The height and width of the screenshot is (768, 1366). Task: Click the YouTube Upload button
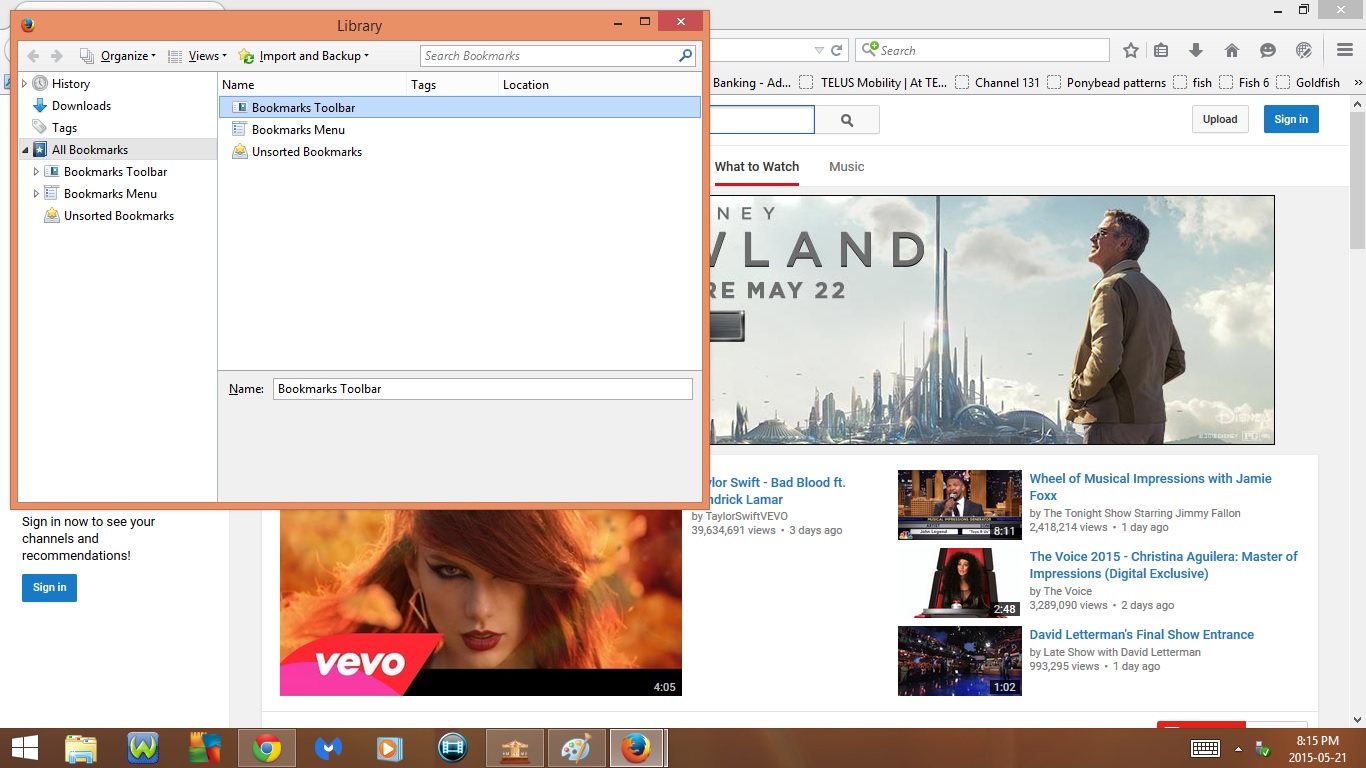coord(1220,119)
